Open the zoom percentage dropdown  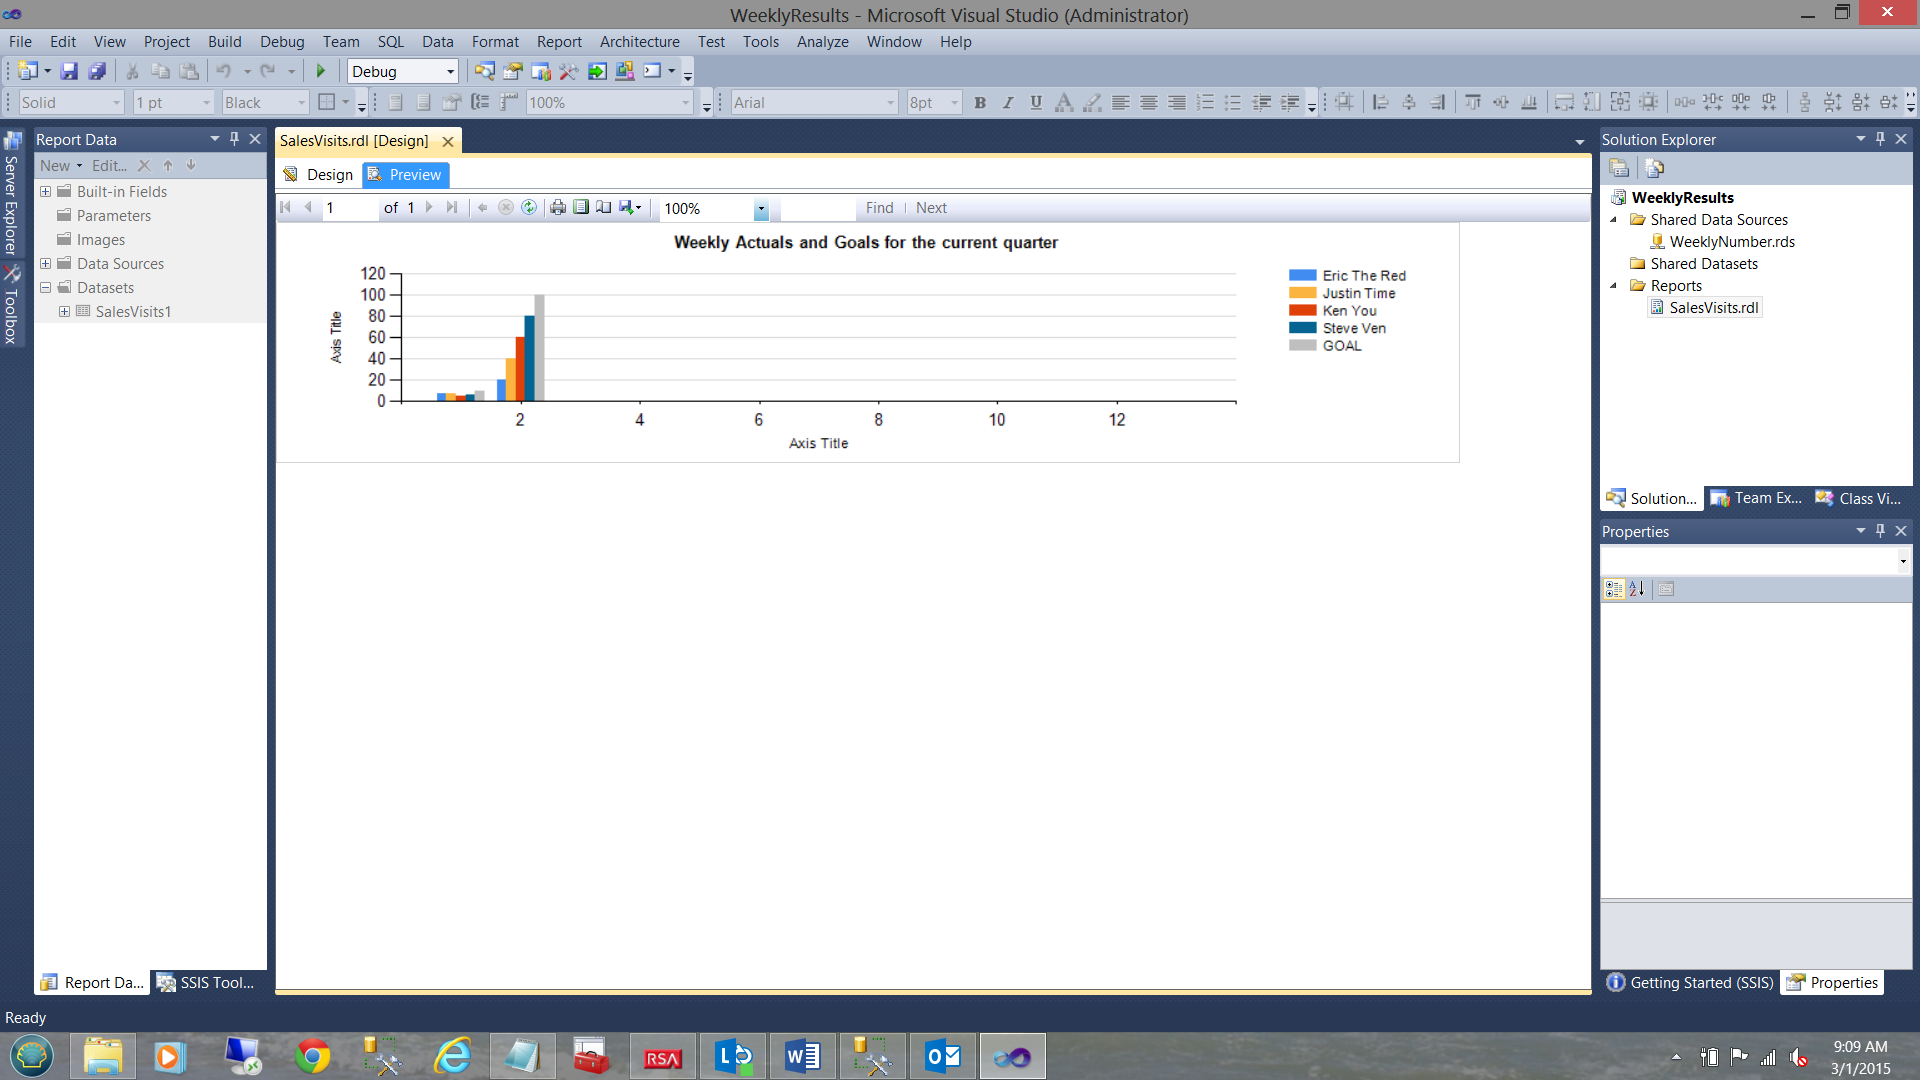click(761, 209)
